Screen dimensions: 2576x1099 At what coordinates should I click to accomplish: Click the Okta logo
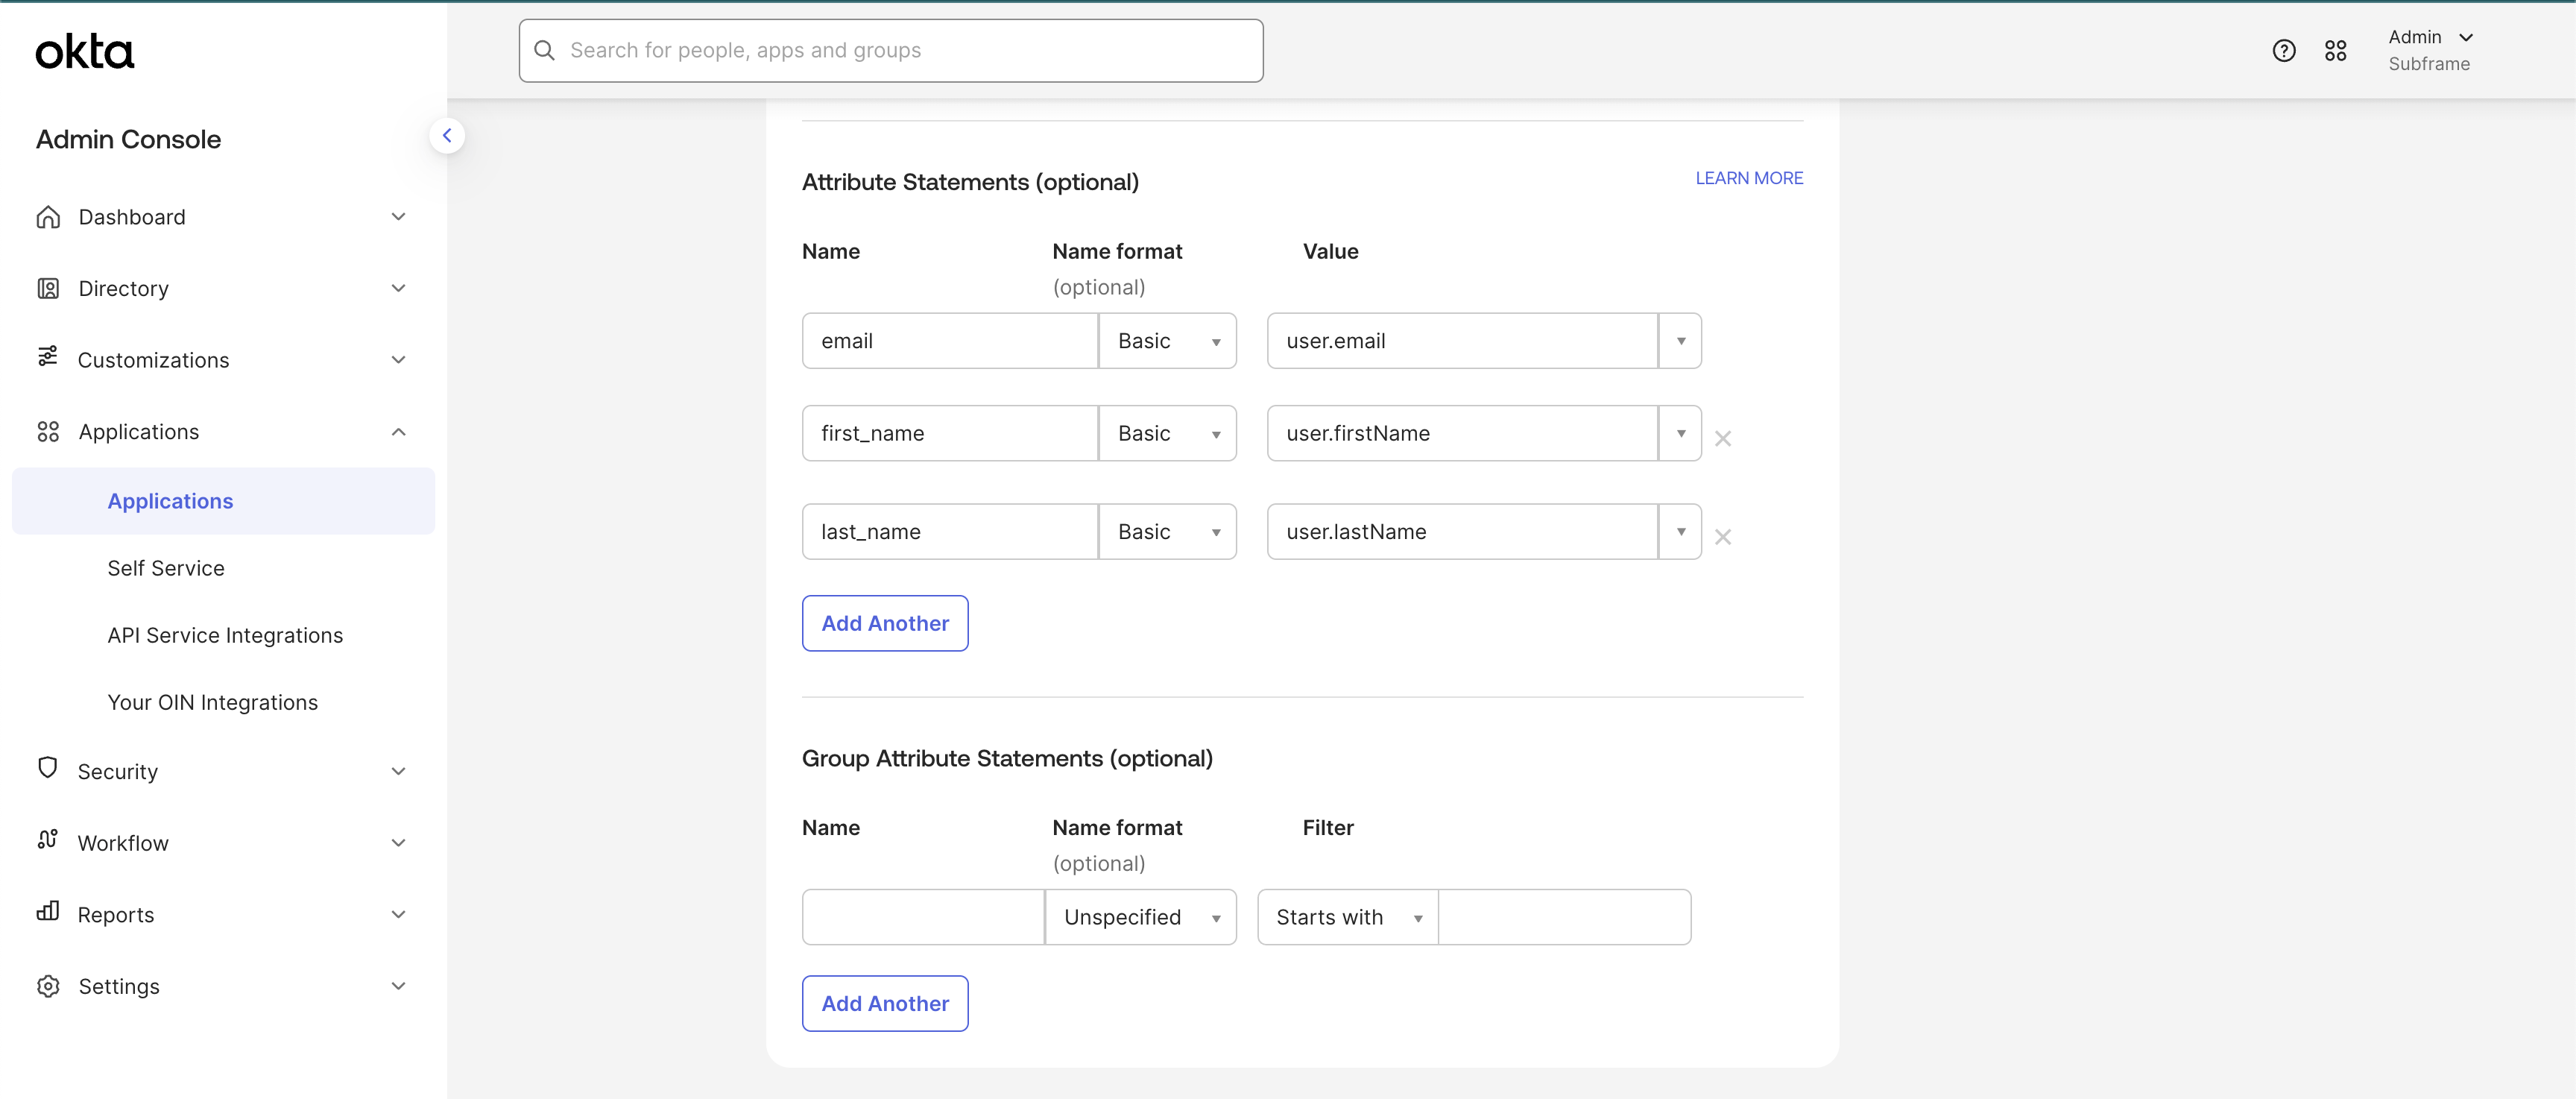click(85, 52)
